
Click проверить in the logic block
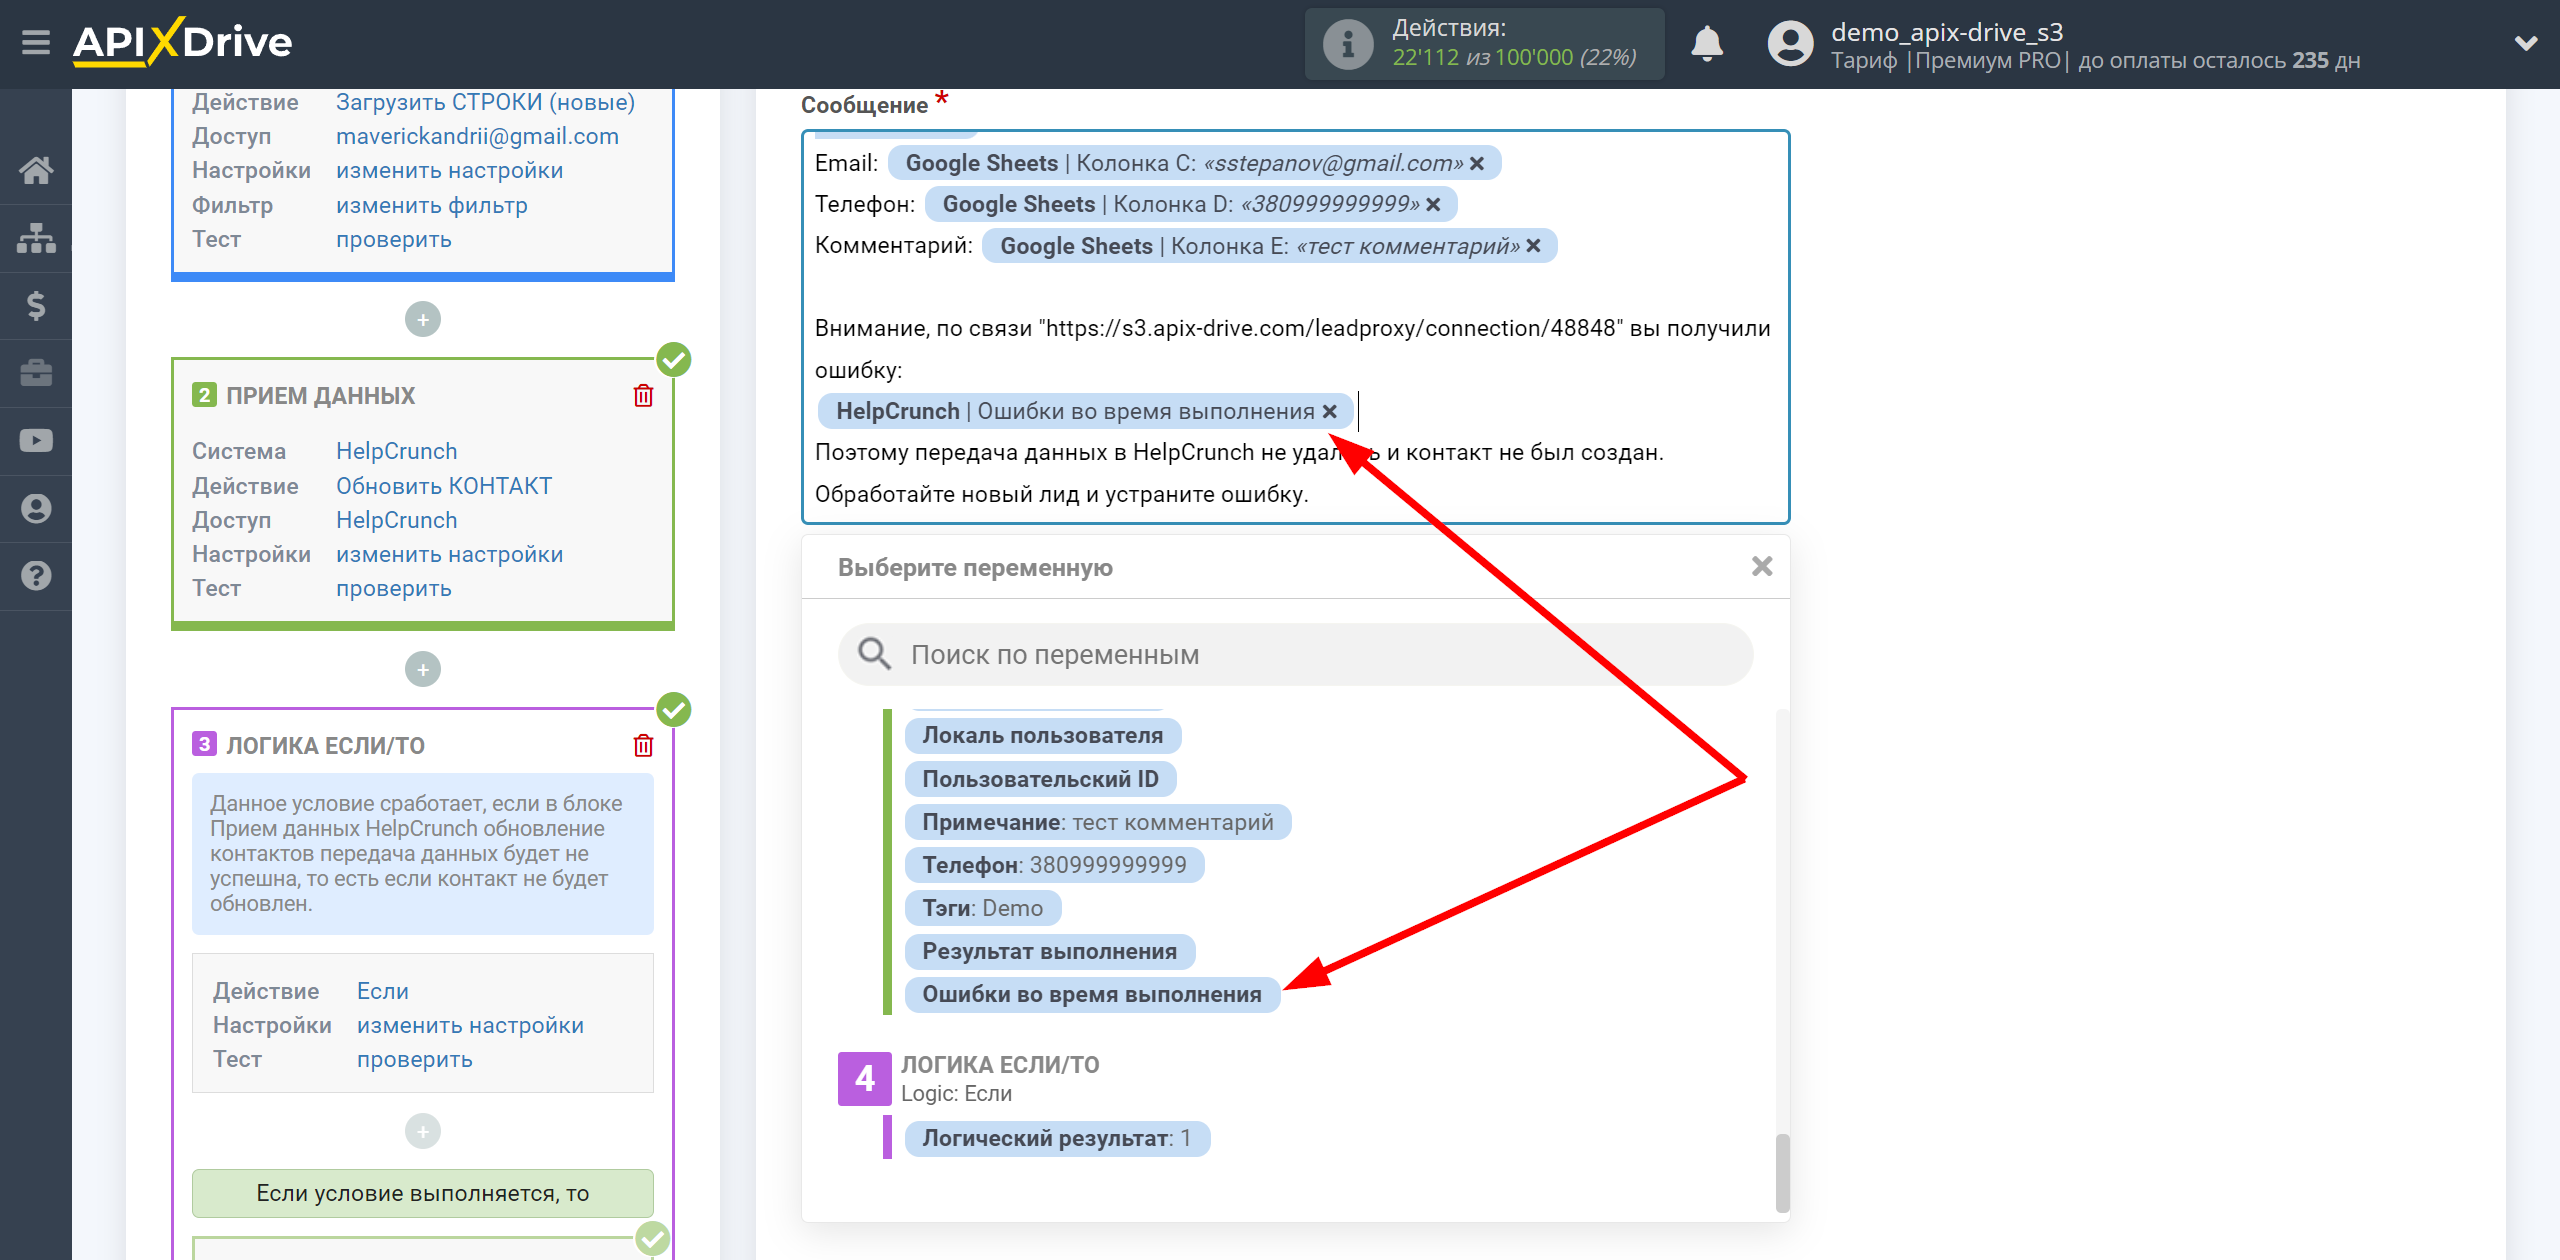coord(414,1059)
